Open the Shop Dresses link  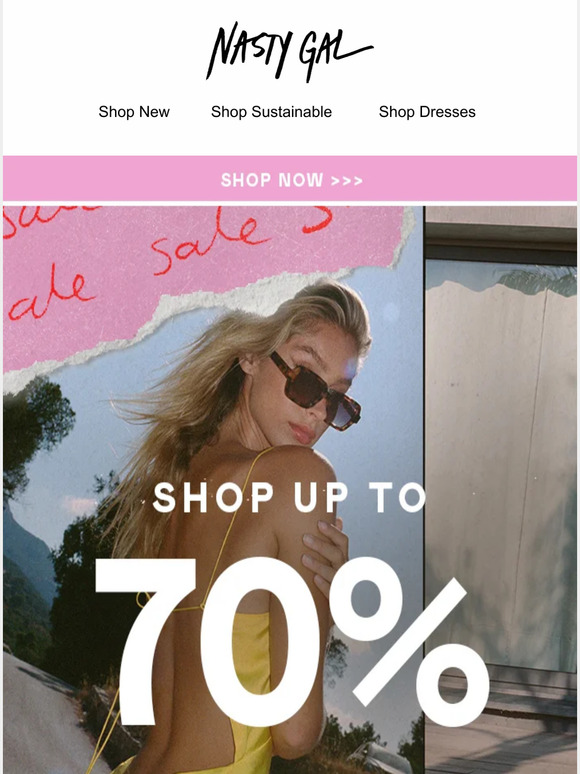pos(427,112)
